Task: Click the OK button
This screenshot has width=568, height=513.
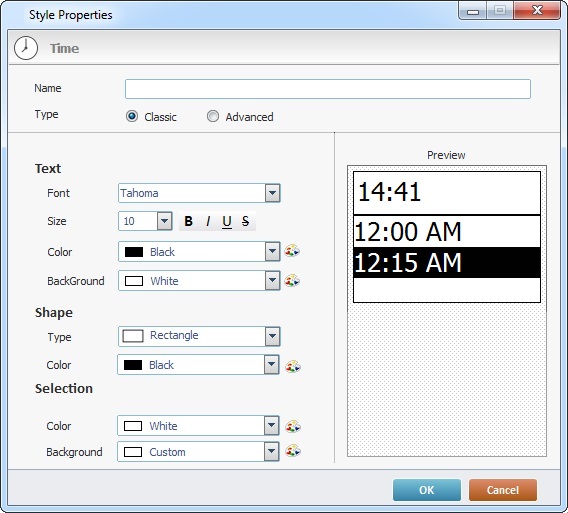Action: (x=427, y=490)
